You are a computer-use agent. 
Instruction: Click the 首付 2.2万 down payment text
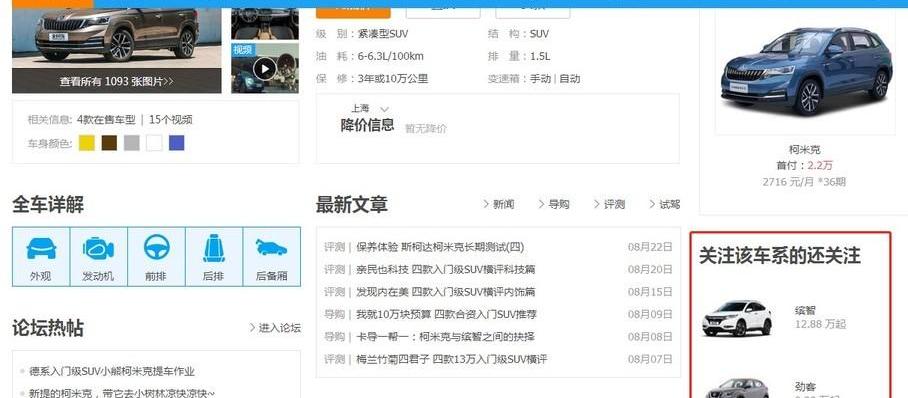click(804, 166)
